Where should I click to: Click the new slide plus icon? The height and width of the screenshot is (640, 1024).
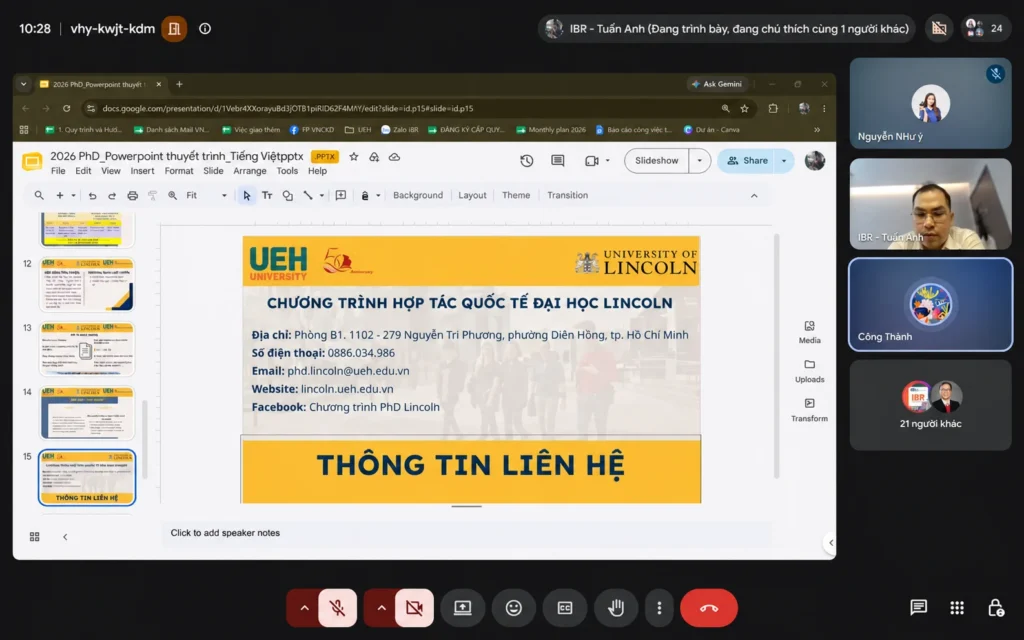pos(59,195)
